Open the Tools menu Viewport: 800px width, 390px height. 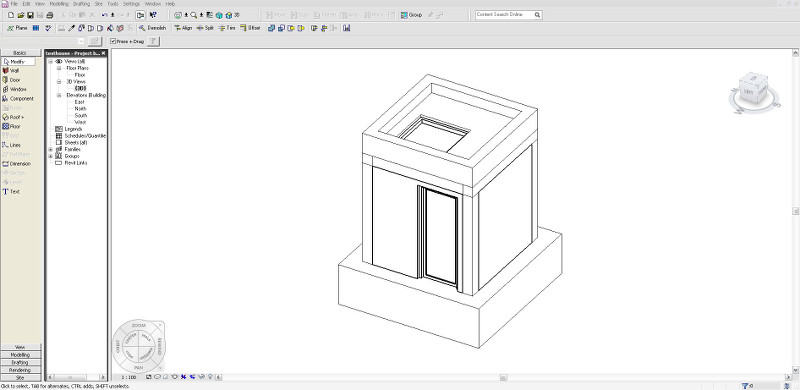[113, 4]
